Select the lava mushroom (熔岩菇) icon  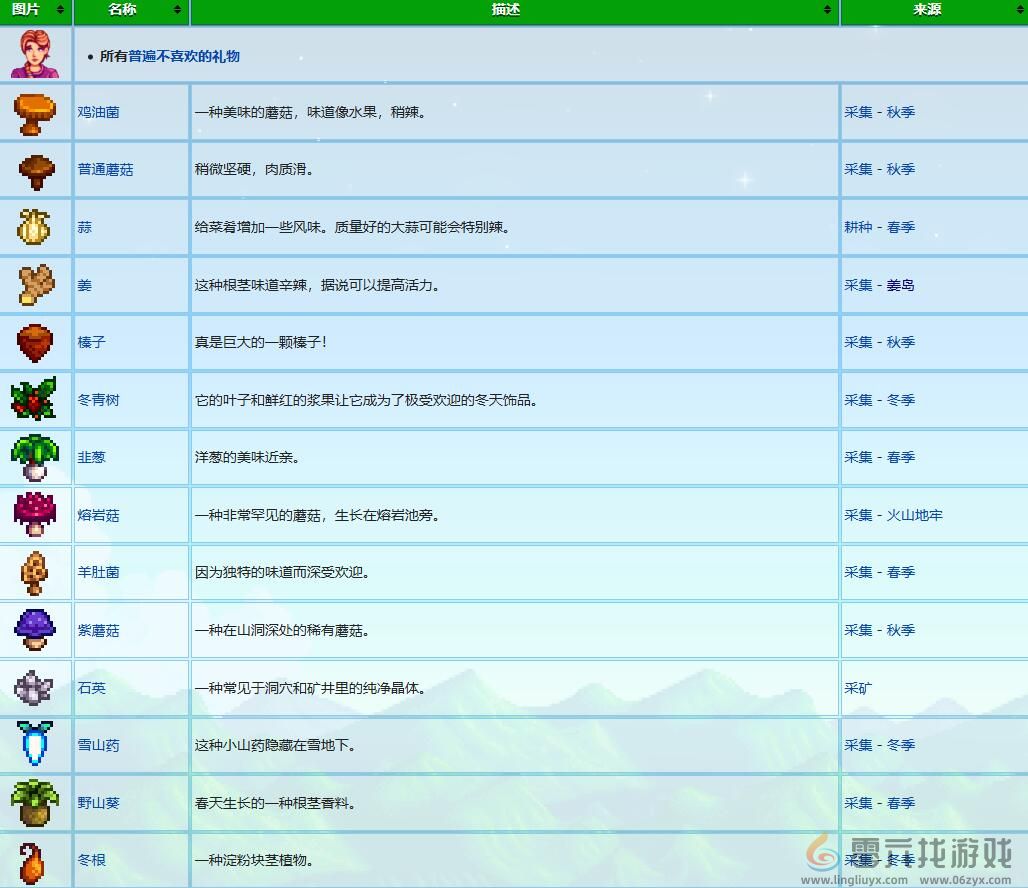tap(36, 515)
